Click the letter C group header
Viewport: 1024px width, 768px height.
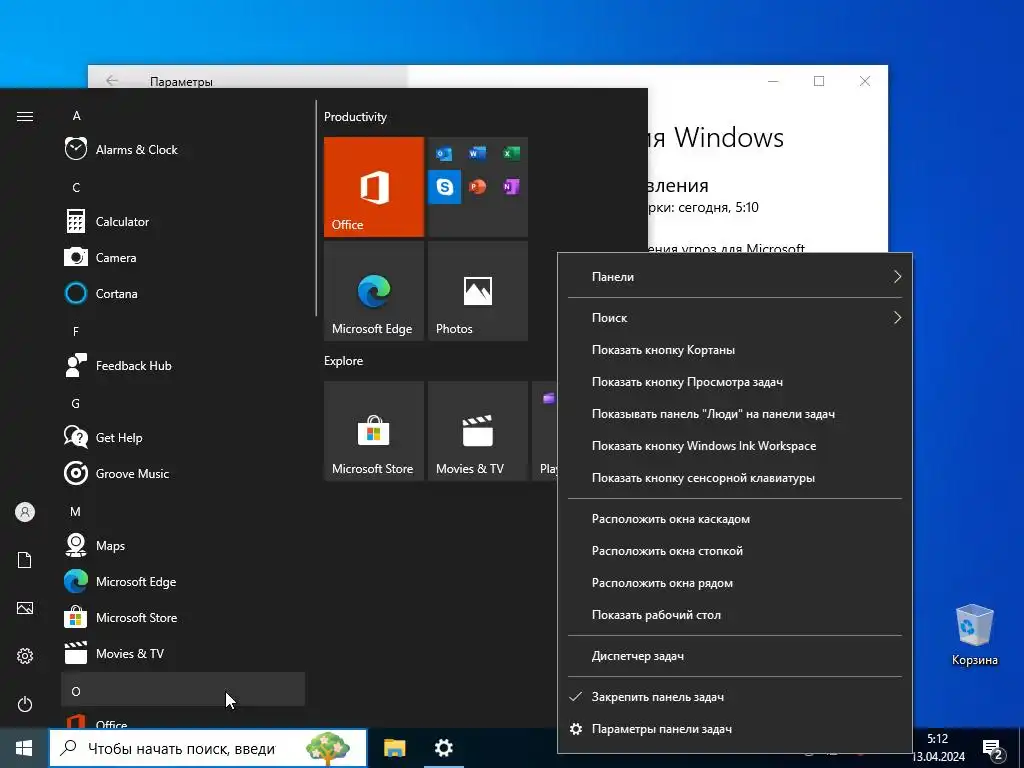183,187
